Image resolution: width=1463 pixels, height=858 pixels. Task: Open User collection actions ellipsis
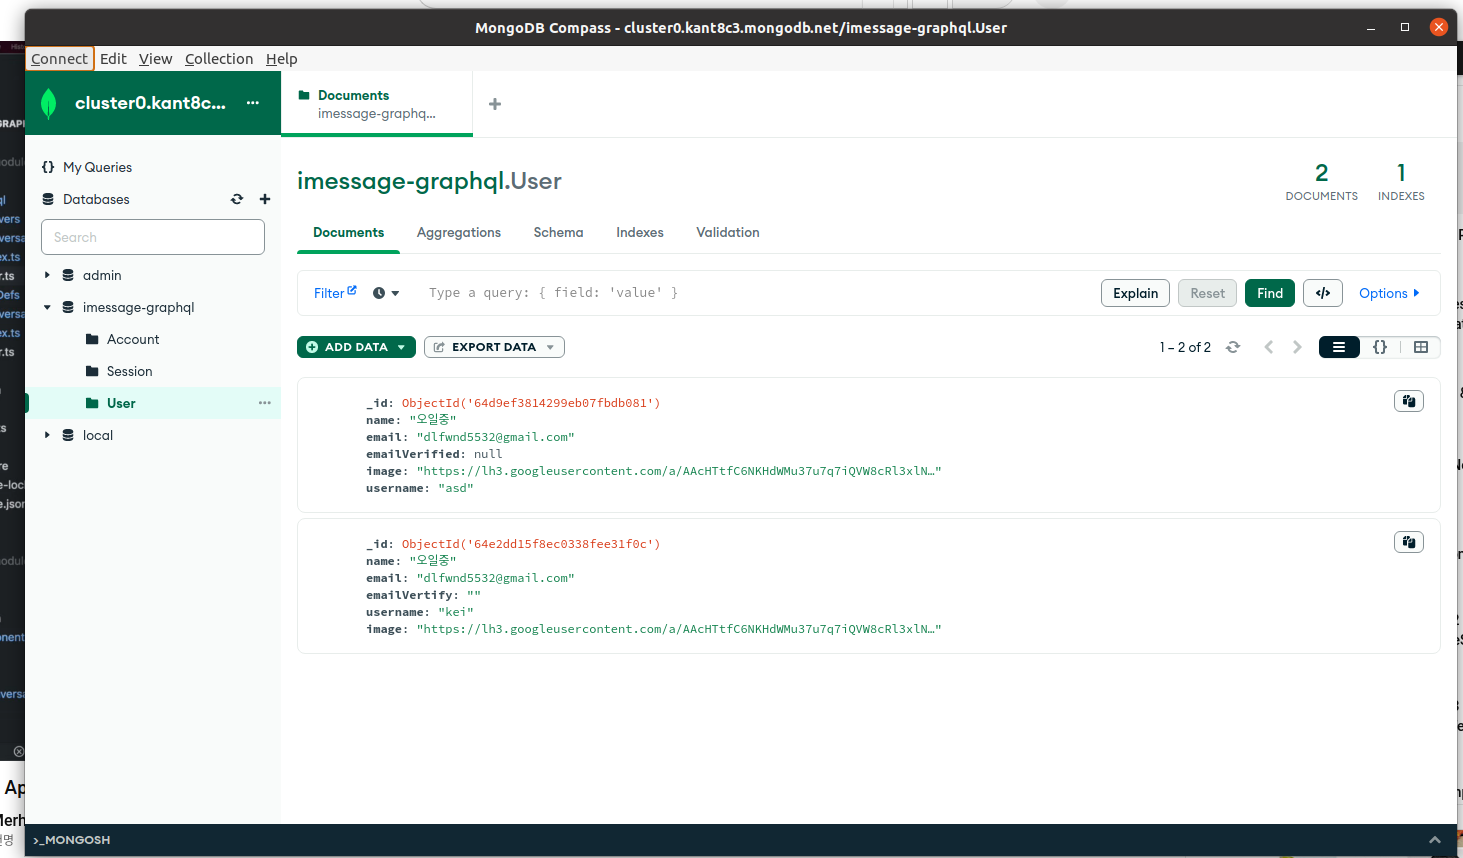pos(265,403)
